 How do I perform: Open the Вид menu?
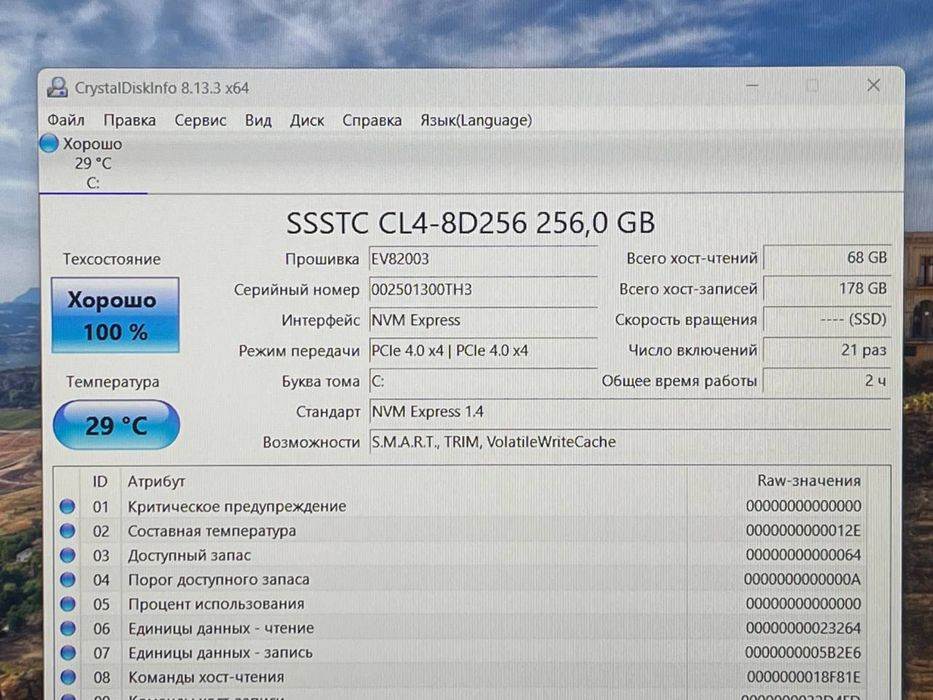tap(258, 120)
